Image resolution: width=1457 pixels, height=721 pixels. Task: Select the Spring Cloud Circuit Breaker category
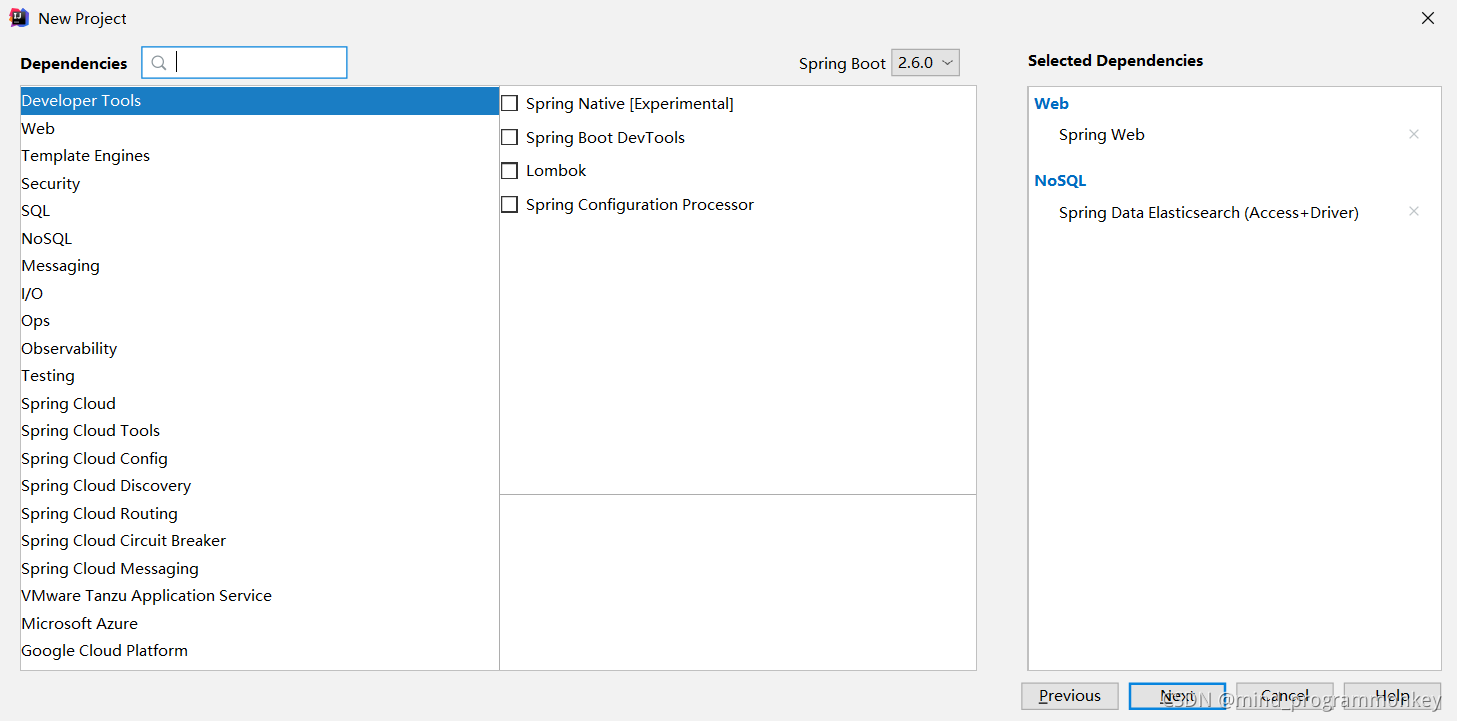tap(260, 541)
